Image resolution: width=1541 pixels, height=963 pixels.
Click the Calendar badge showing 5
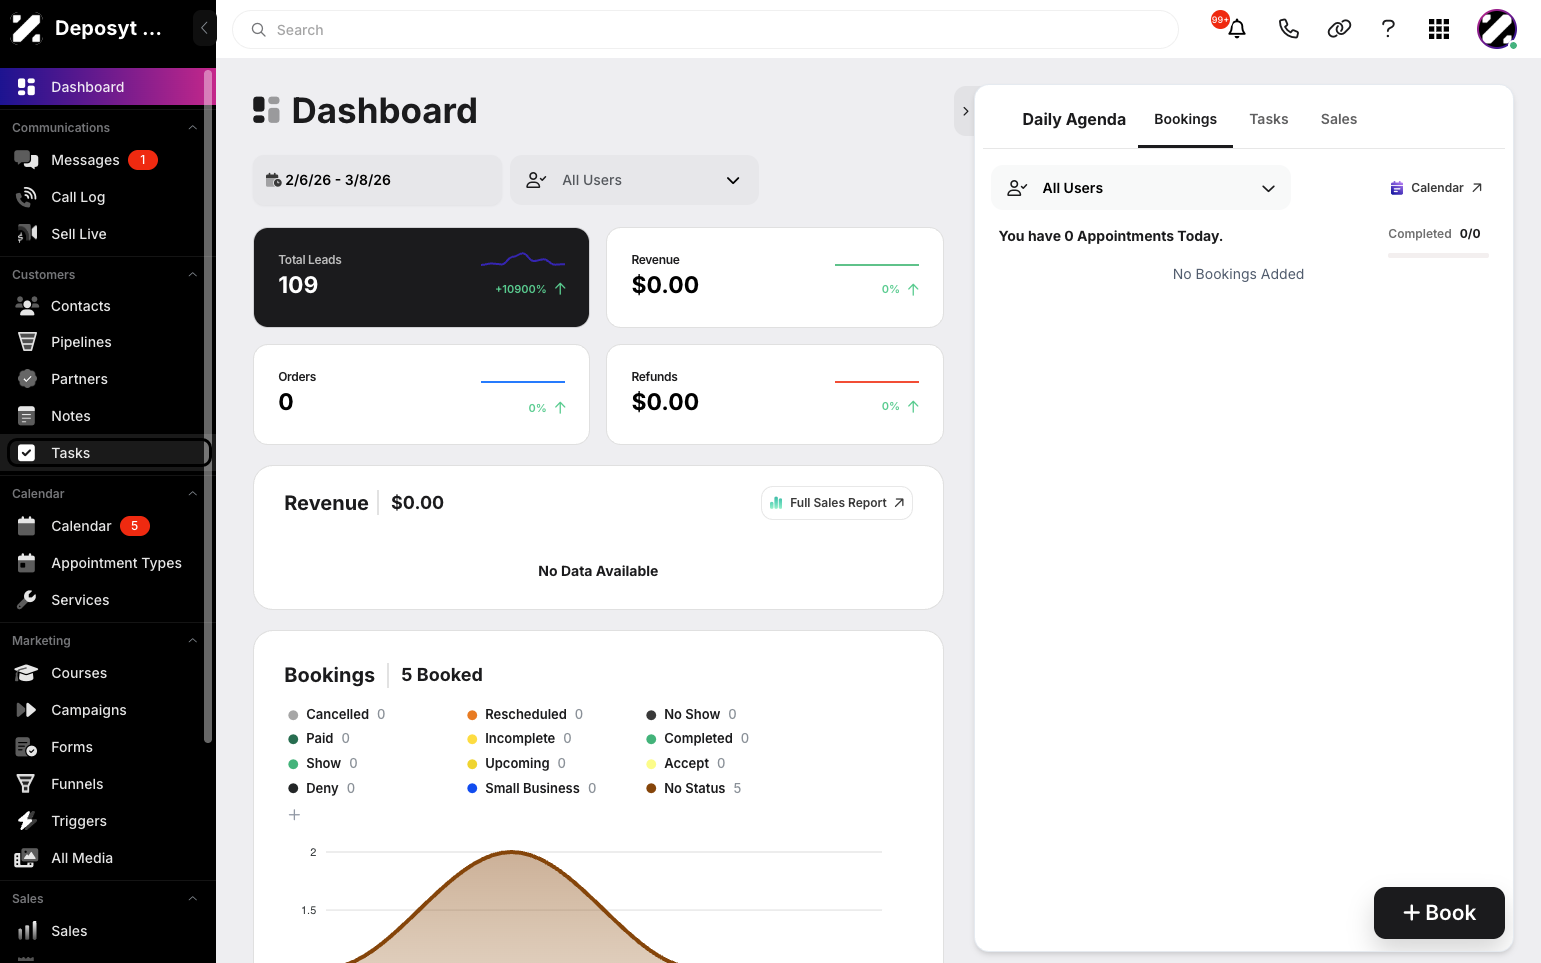(135, 526)
